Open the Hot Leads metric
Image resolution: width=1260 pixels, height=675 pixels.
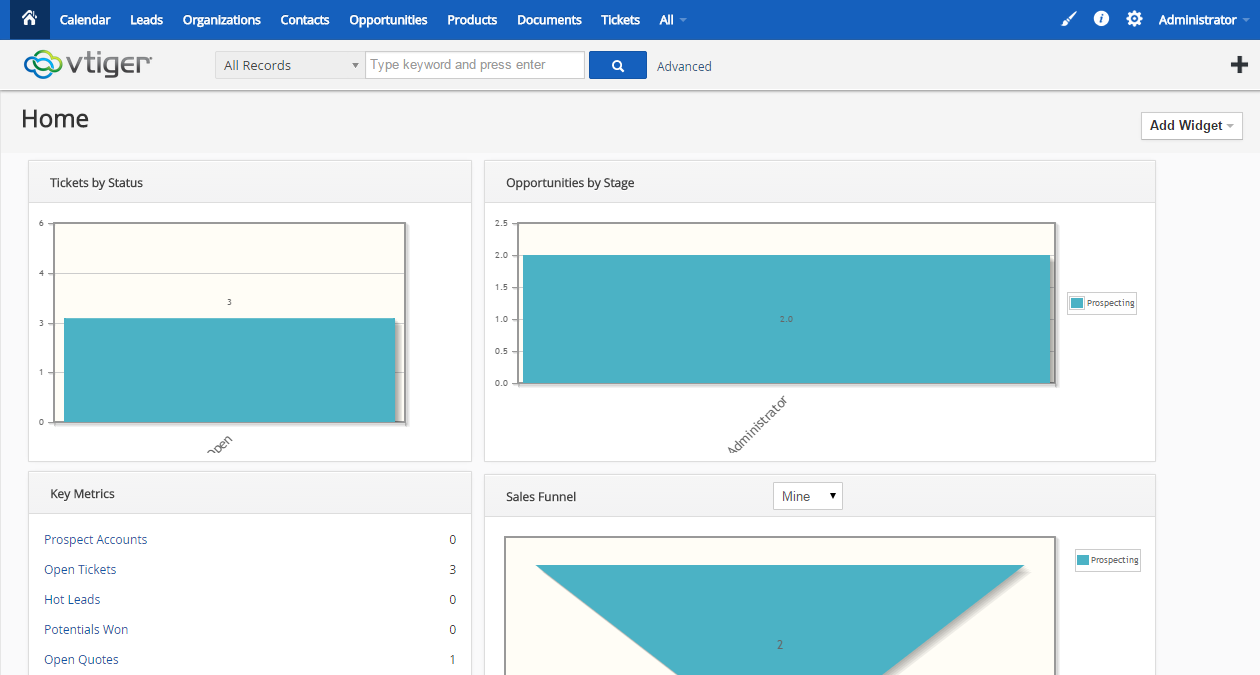(x=72, y=599)
